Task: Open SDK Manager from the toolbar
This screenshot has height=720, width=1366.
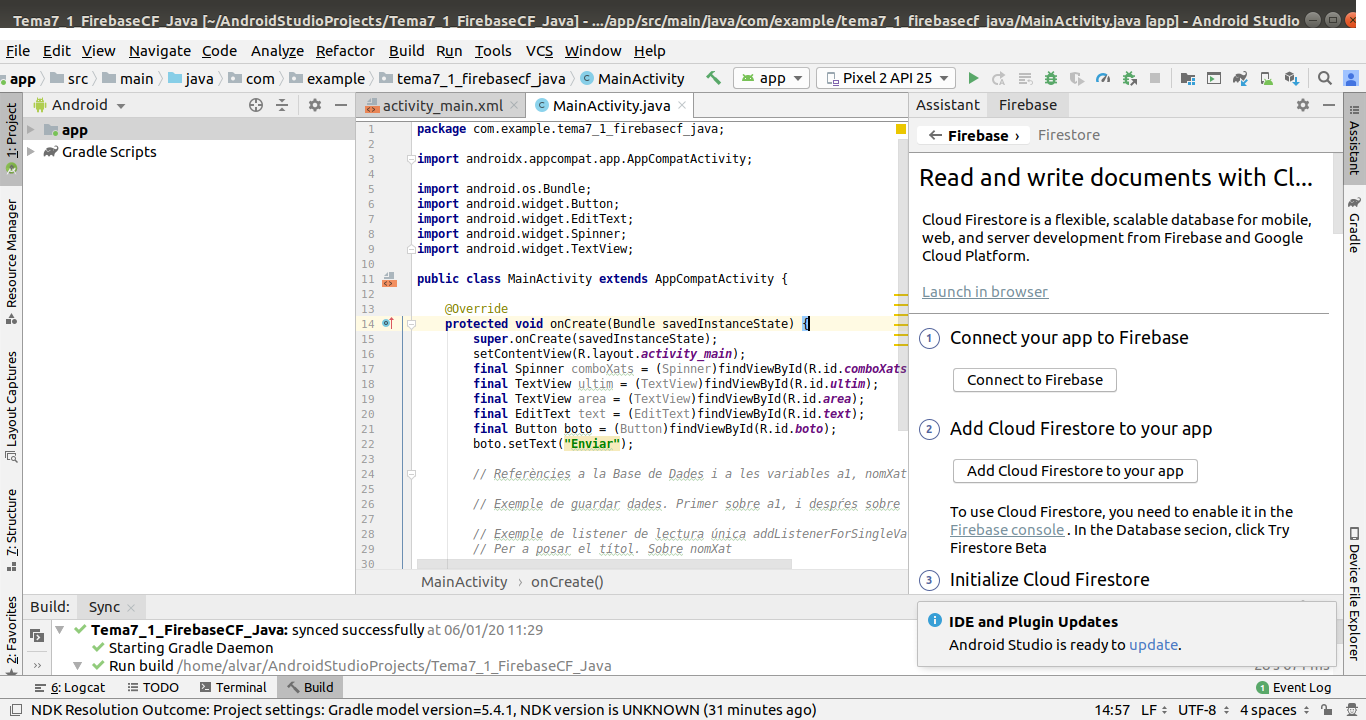Action: [x=1291, y=78]
